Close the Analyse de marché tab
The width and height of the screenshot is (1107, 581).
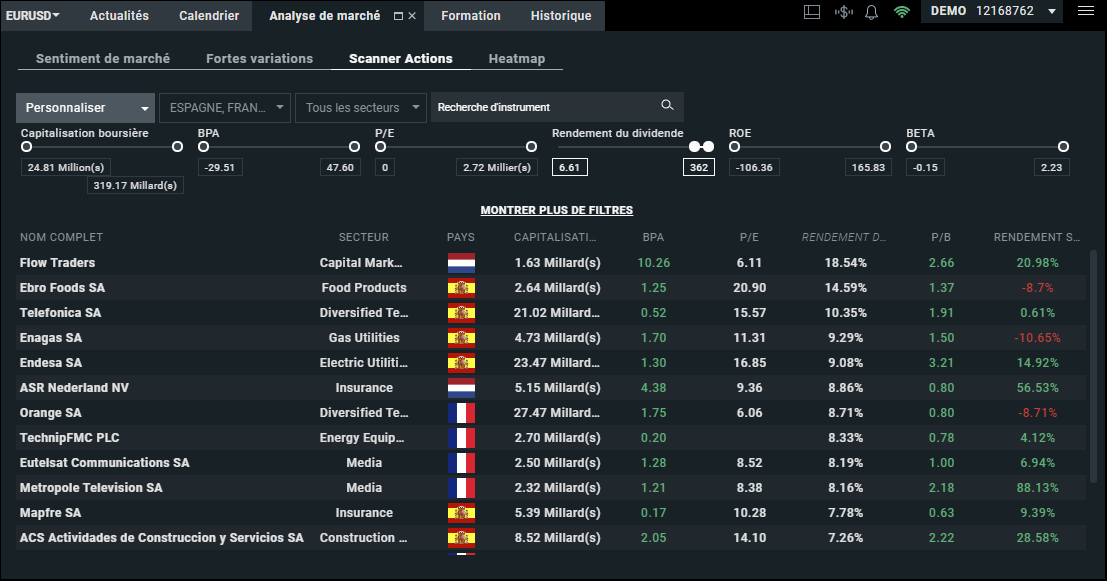click(412, 16)
